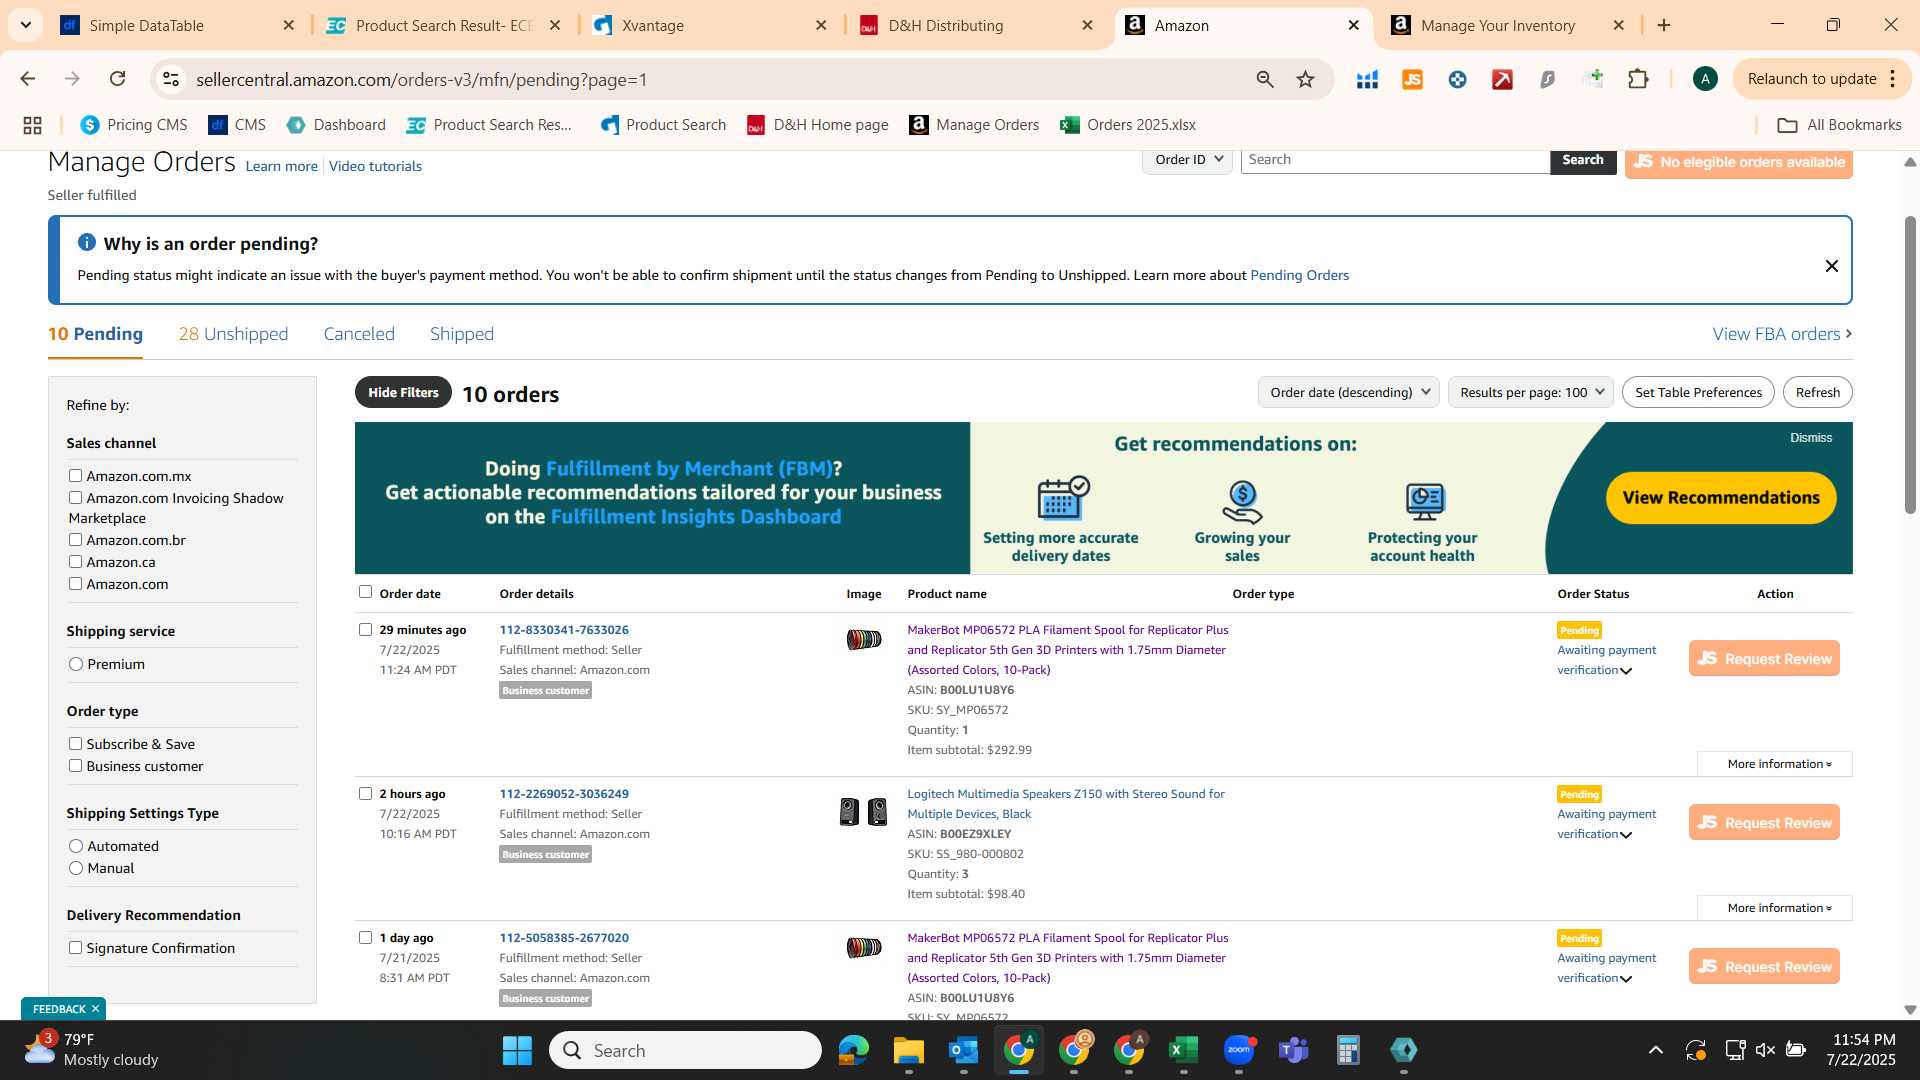1920x1080 pixels.
Task: Dismiss the pending info banner with X
Action: pyautogui.click(x=1831, y=266)
